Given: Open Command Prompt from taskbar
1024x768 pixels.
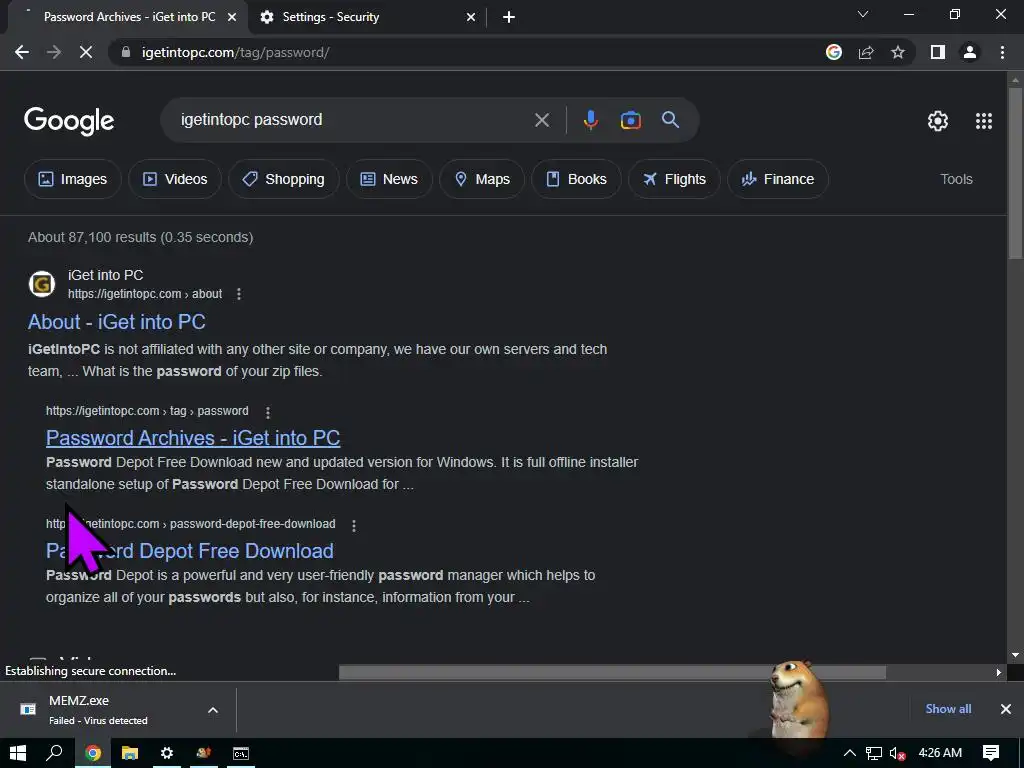Looking at the screenshot, I should pos(241,753).
